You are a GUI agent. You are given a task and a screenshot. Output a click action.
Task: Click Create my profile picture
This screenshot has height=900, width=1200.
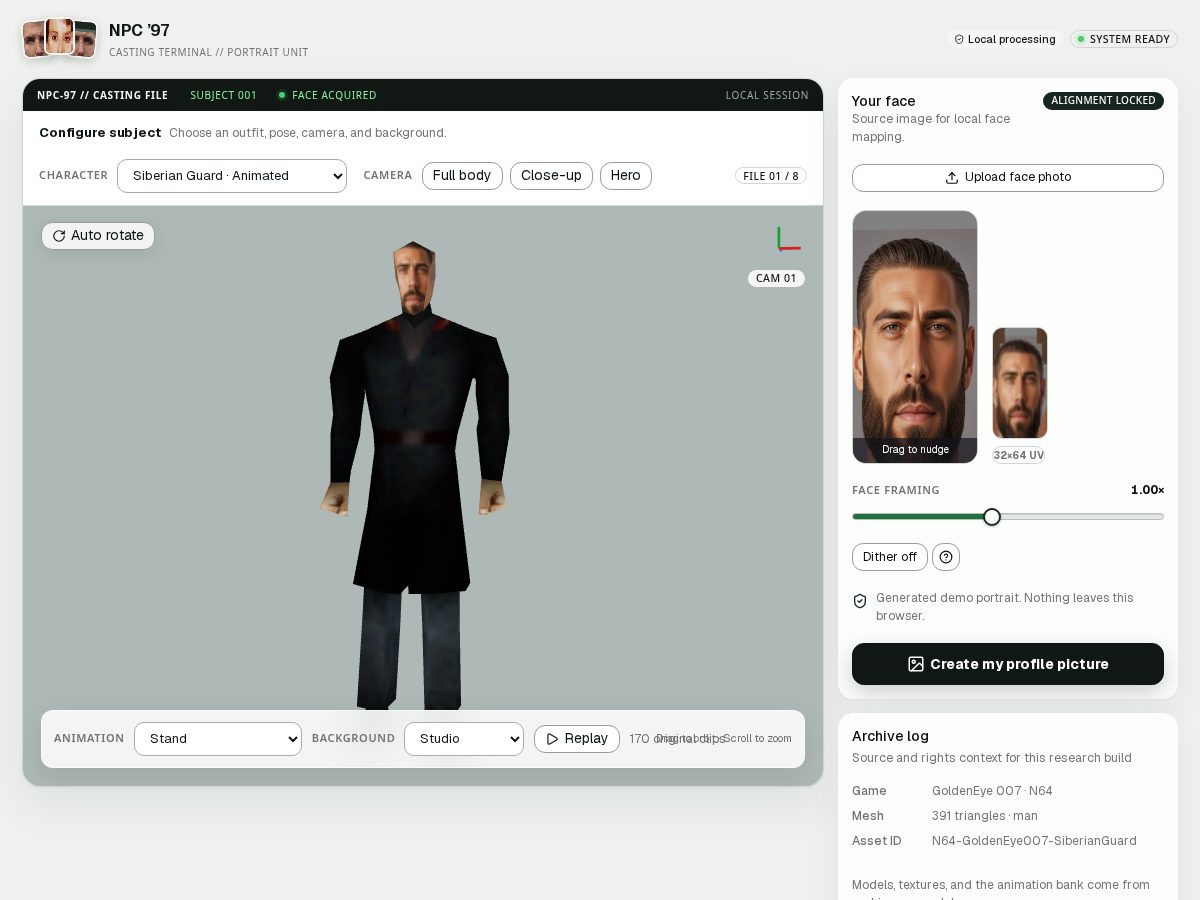[1008, 664]
